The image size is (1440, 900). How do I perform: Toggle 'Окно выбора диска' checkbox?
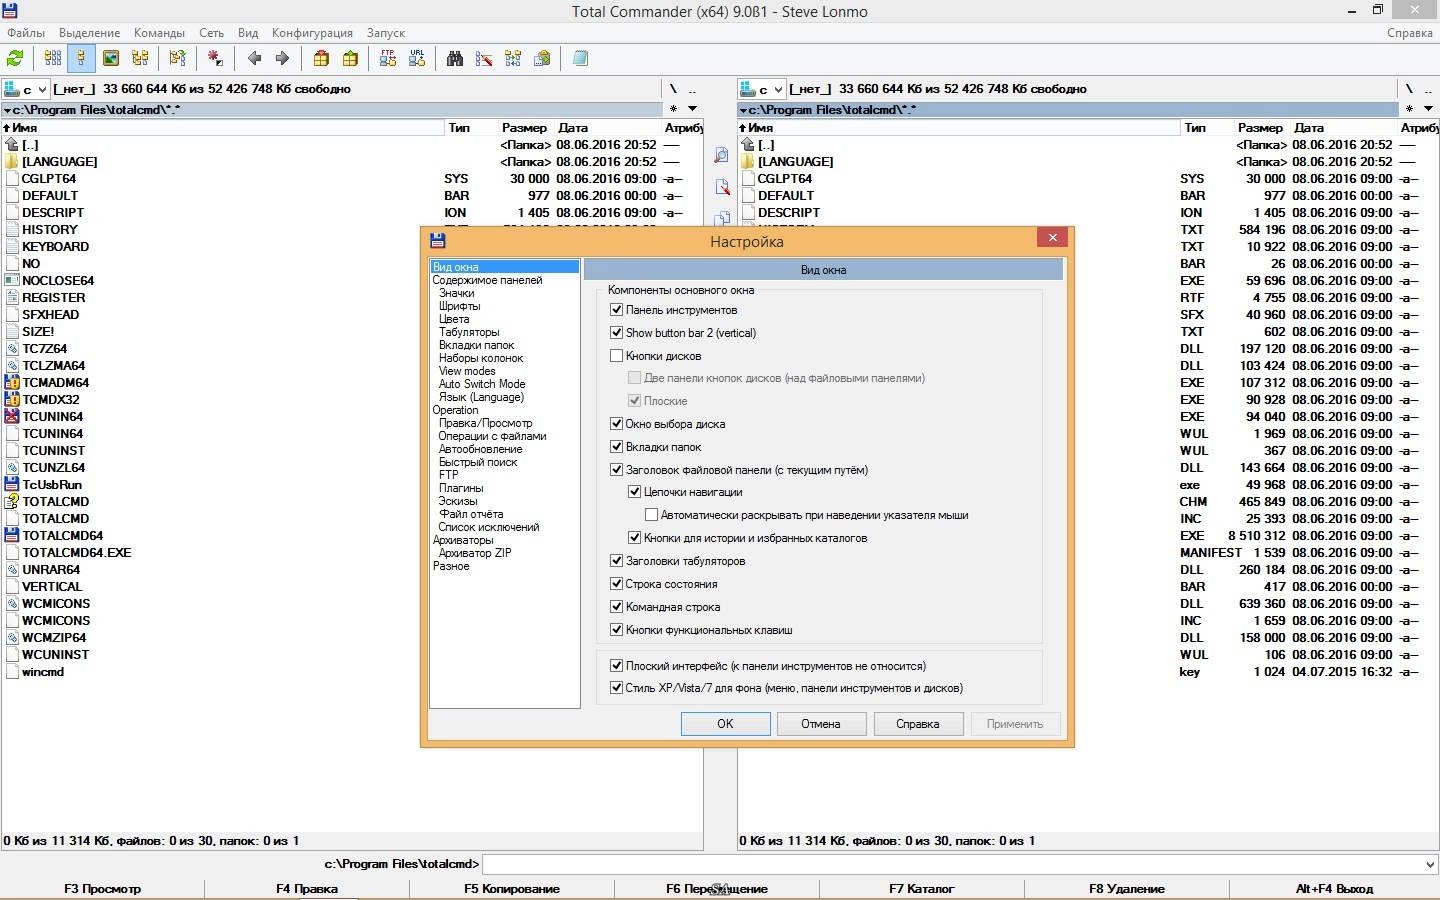[x=617, y=424]
